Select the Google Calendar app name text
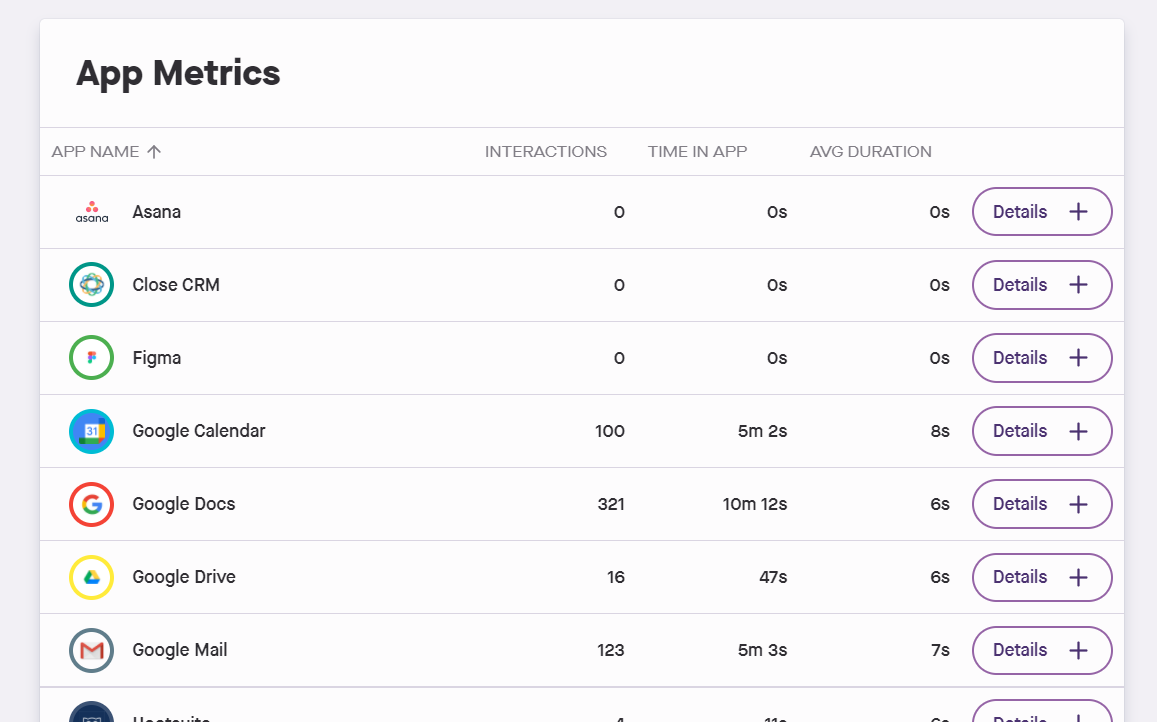The image size is (1157, 722). (x=199, y=431)
